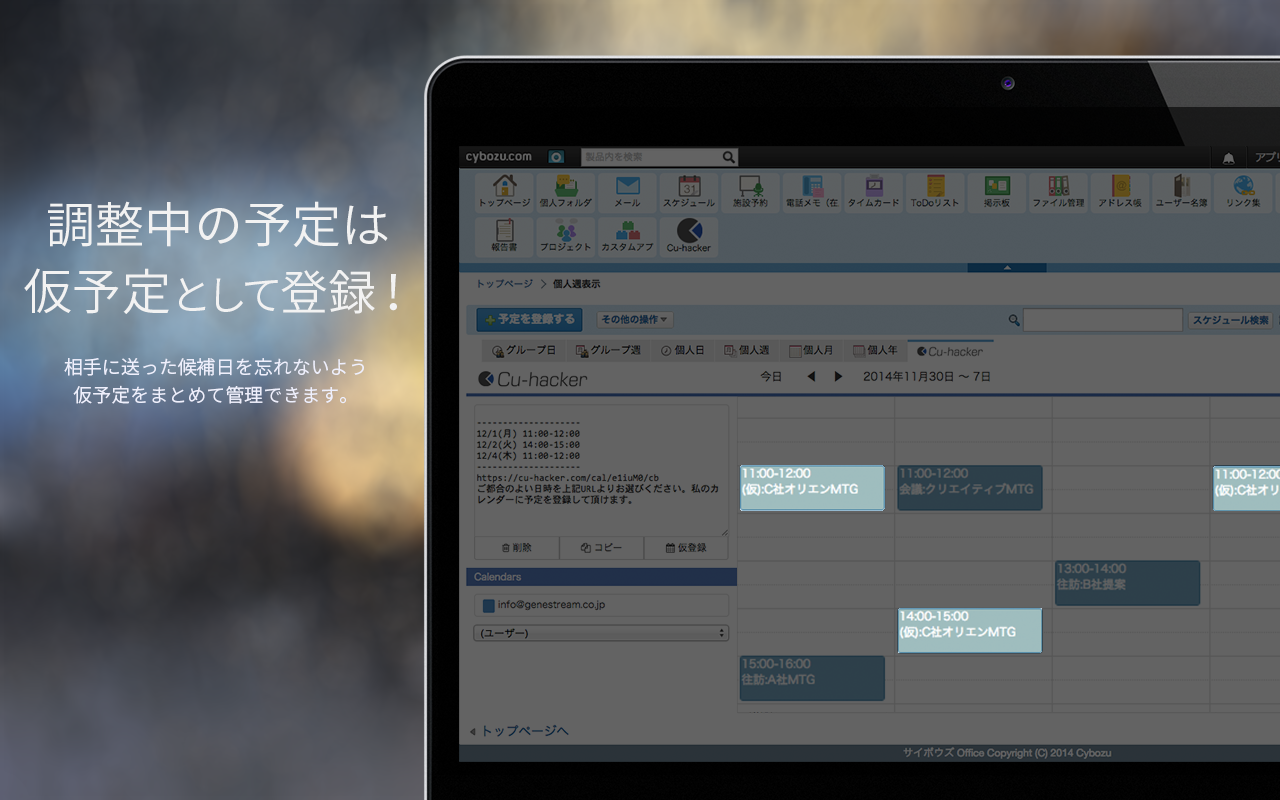Click the トップページへ link at bottom

pyautogui.click(x=524, y=731)
